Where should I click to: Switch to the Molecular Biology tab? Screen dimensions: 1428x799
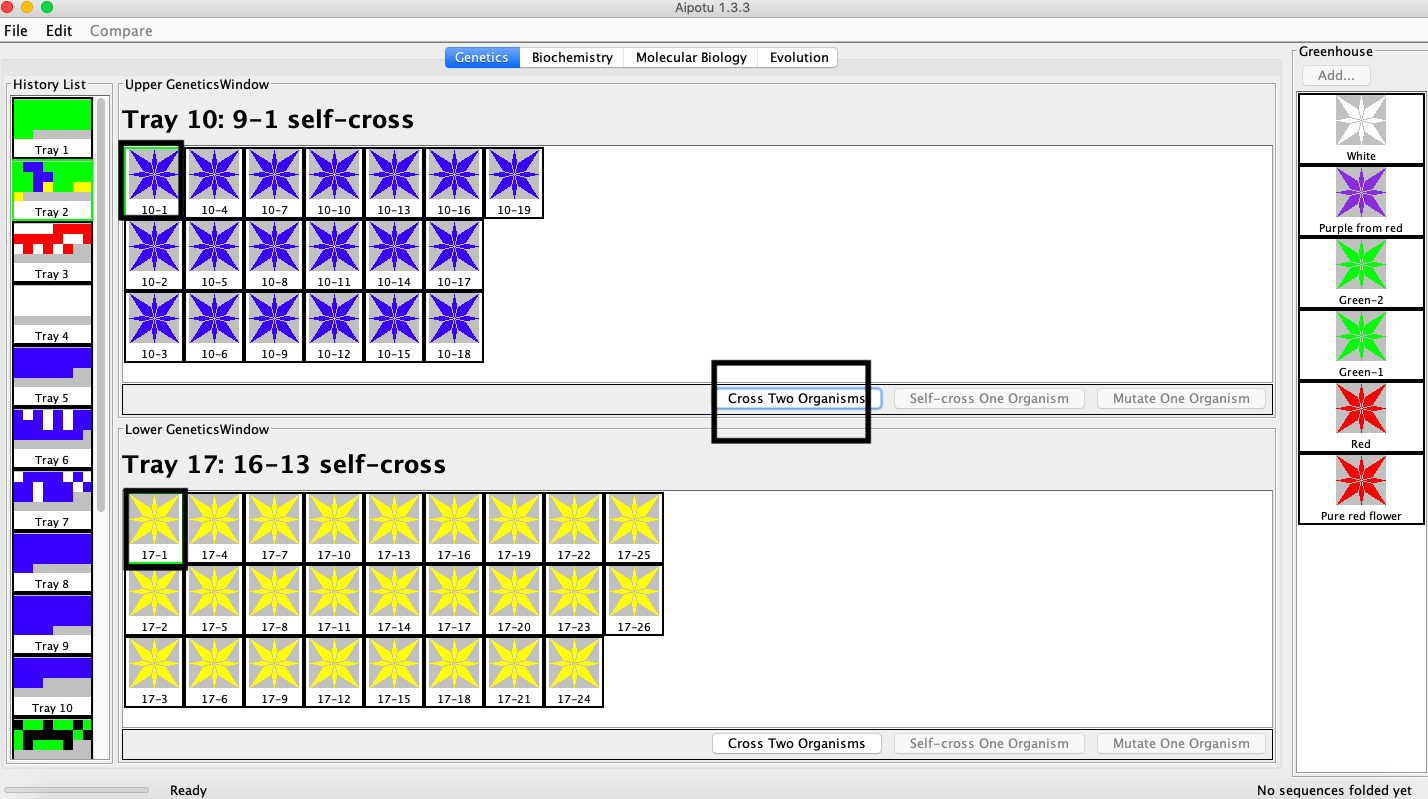[691, 57]
